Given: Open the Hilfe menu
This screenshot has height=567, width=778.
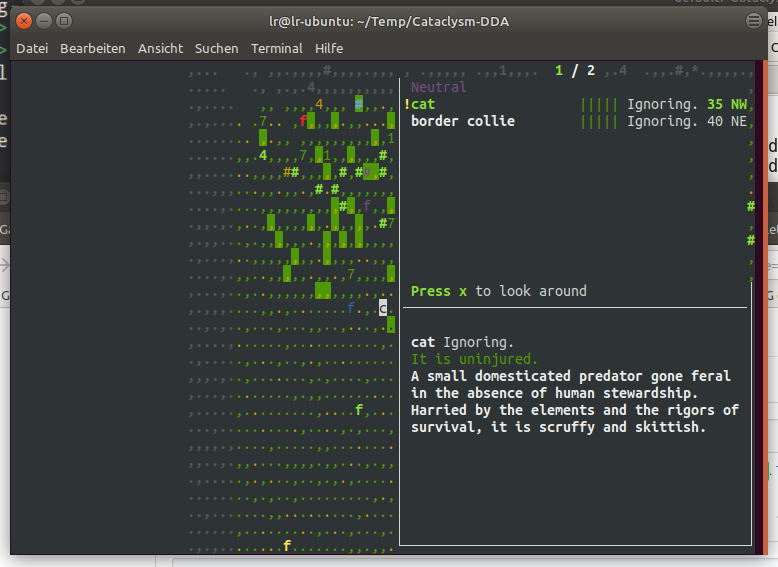Looking at the screenshot, I should point(329,49).
